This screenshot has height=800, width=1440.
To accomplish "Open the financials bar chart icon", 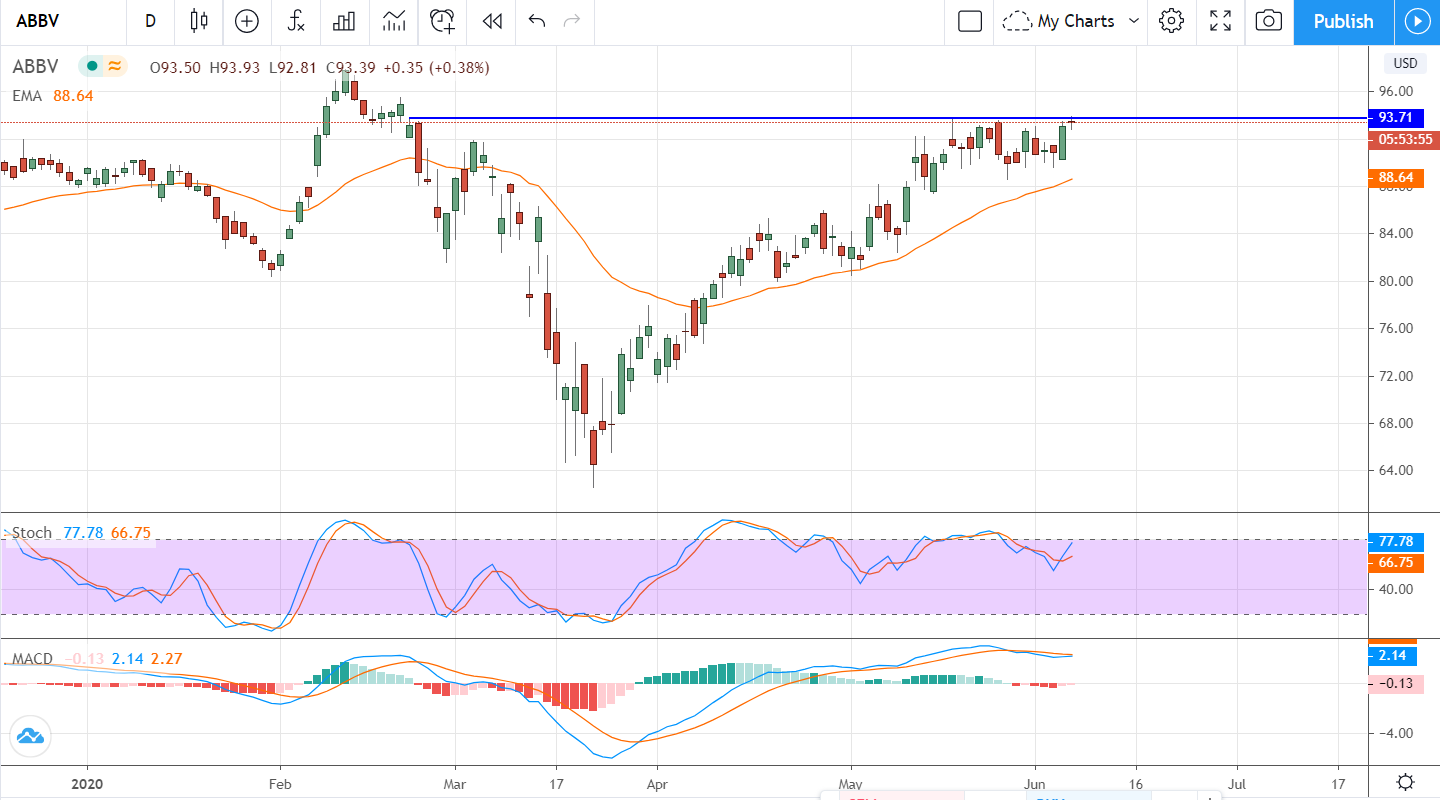I will tap(345, 21).
